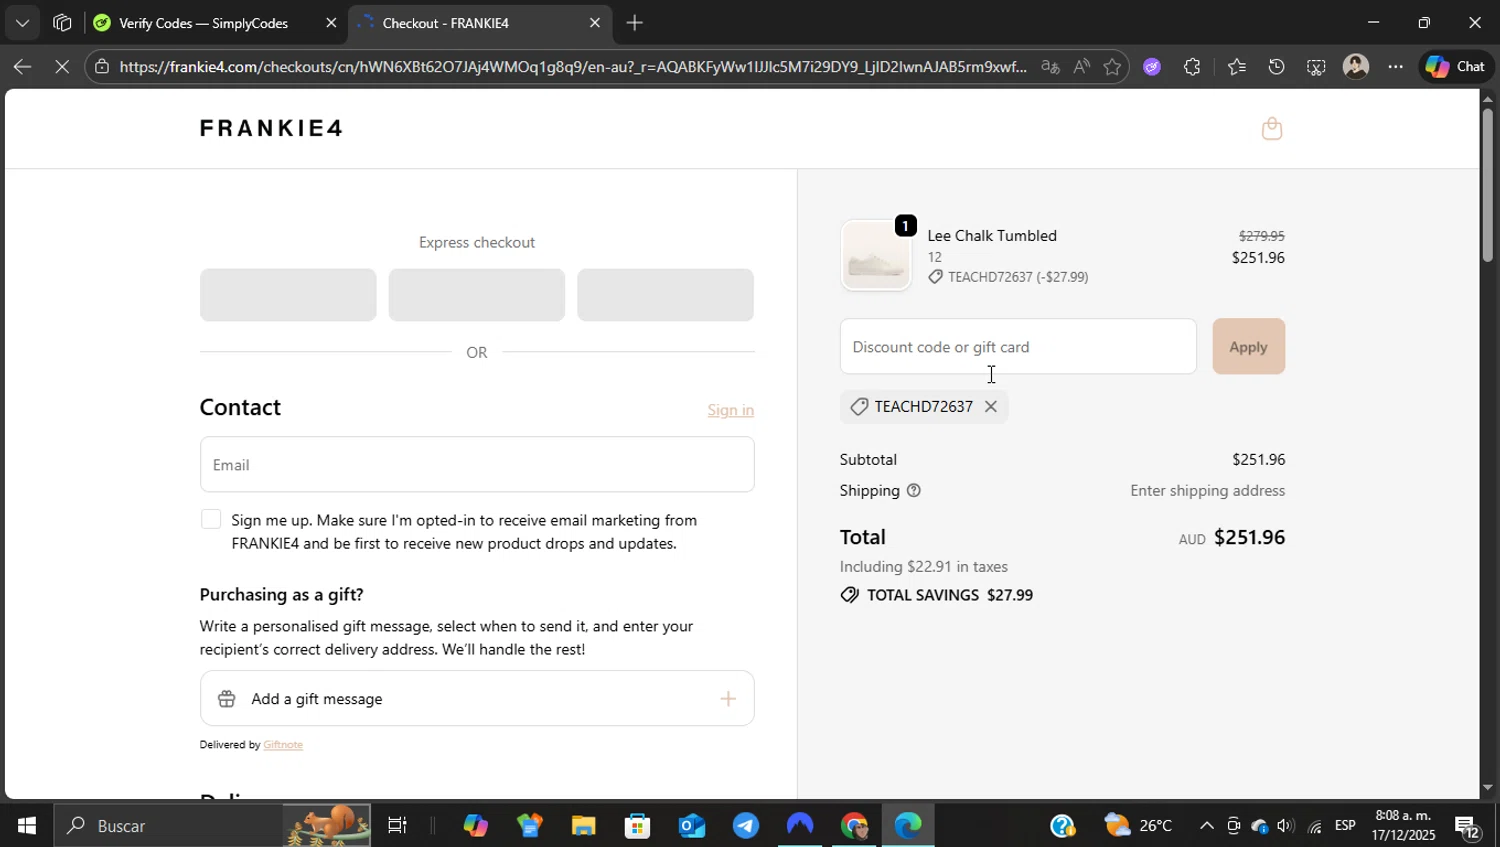Screen dimensions: 1500x847
Task: Open browser History icon
Action: pyautogui.click(x=1277, y=67)
